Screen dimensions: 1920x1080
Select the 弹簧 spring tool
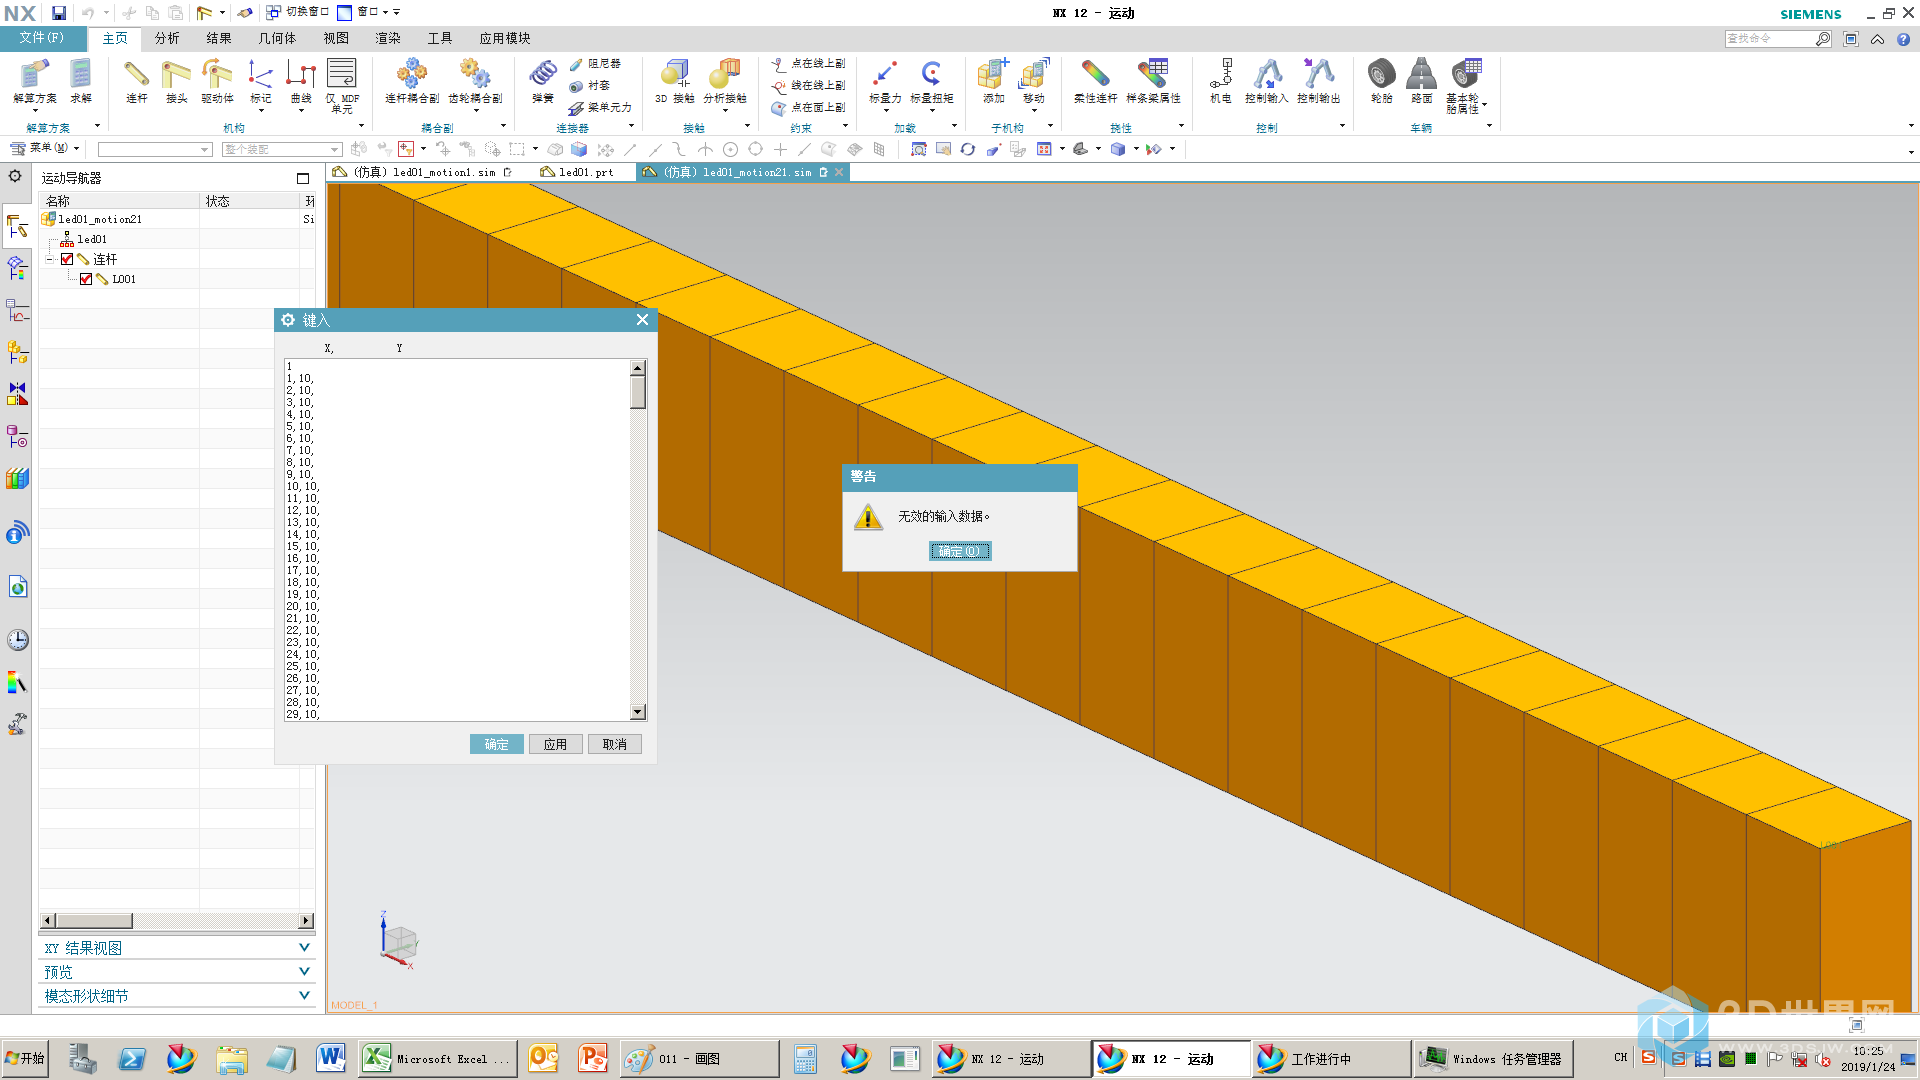543,82
